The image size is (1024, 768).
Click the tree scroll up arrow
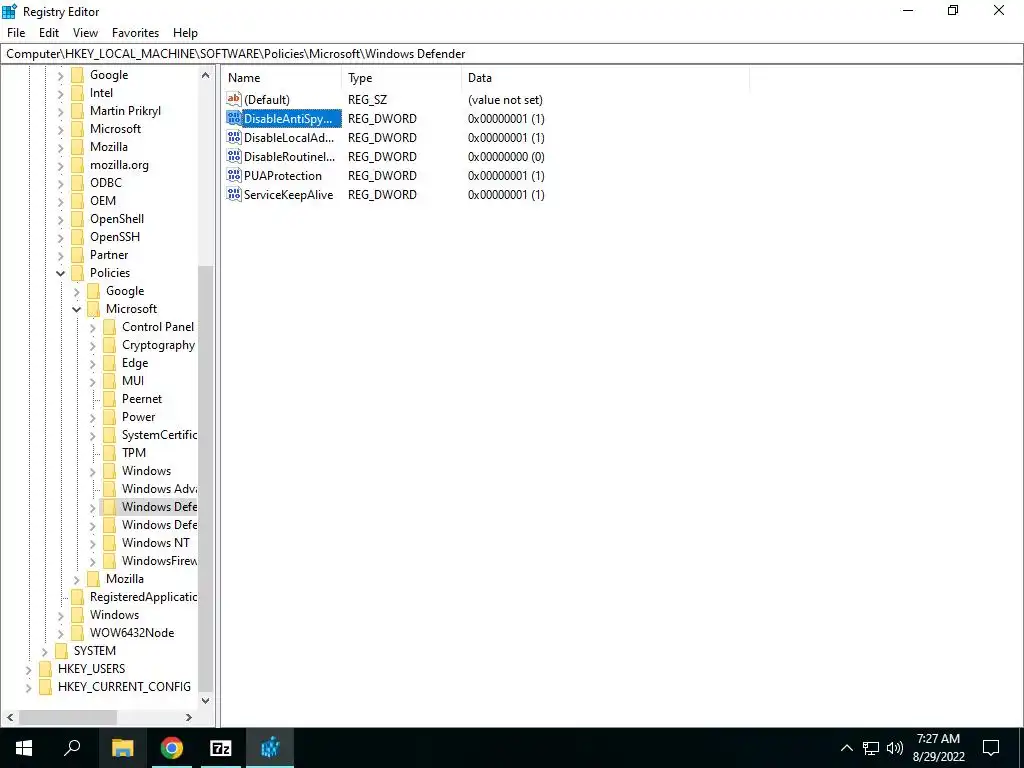coord(206,75)
